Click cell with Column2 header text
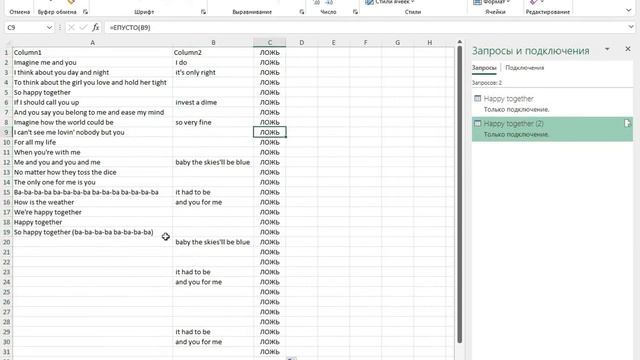The height and width of the screenshot is (360, 640). [213, 53]
